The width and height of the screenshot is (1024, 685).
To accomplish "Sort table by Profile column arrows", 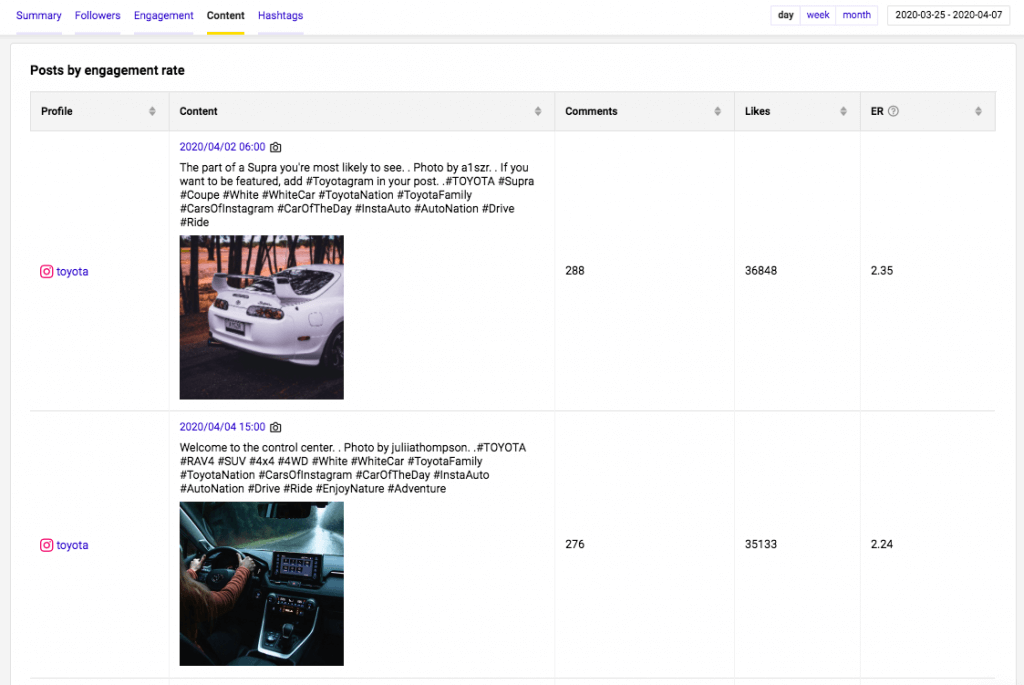I will click(x=152, y=111).
